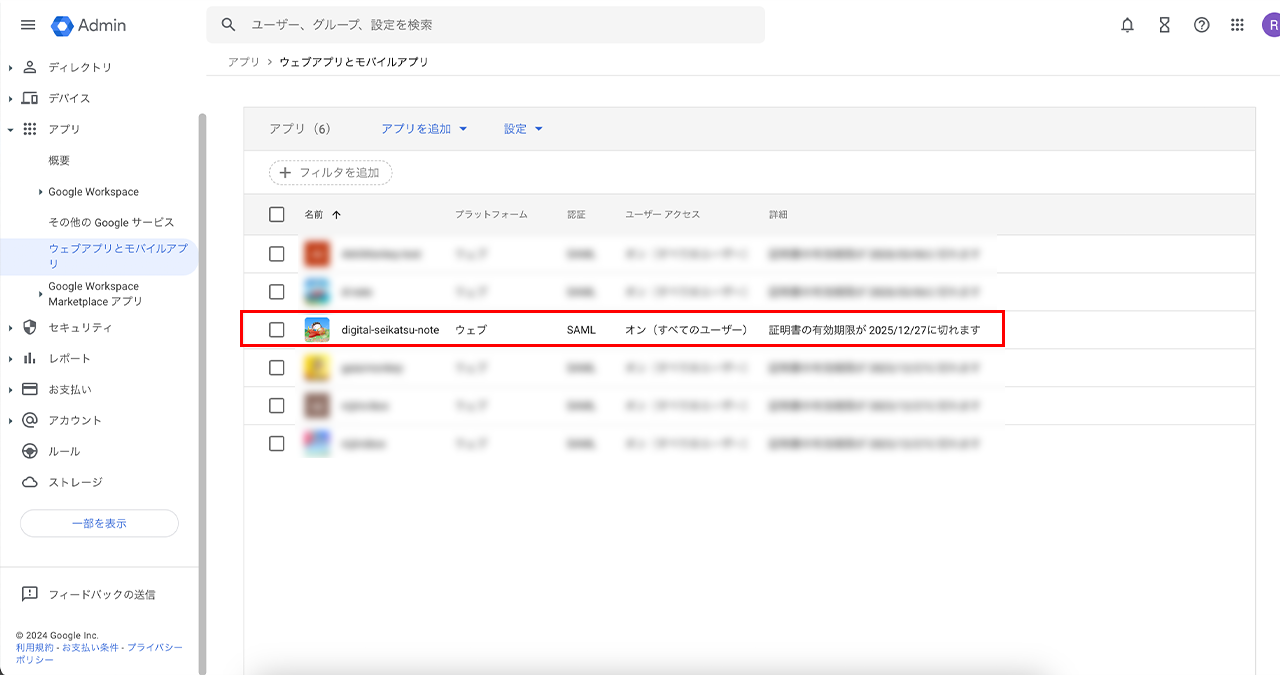Screen dimensions: 1280x675
Task: Select 概要 under アプリ in sidebar
Action: [59, 160]
